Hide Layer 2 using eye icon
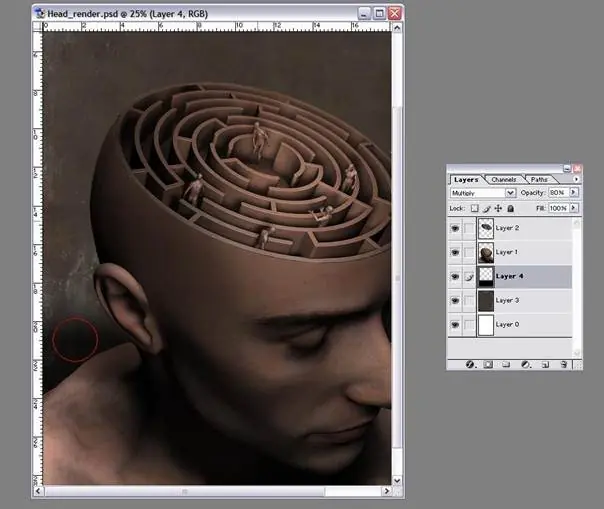The image size is (604, 509). pyautogui.click(x=456, y=229)
